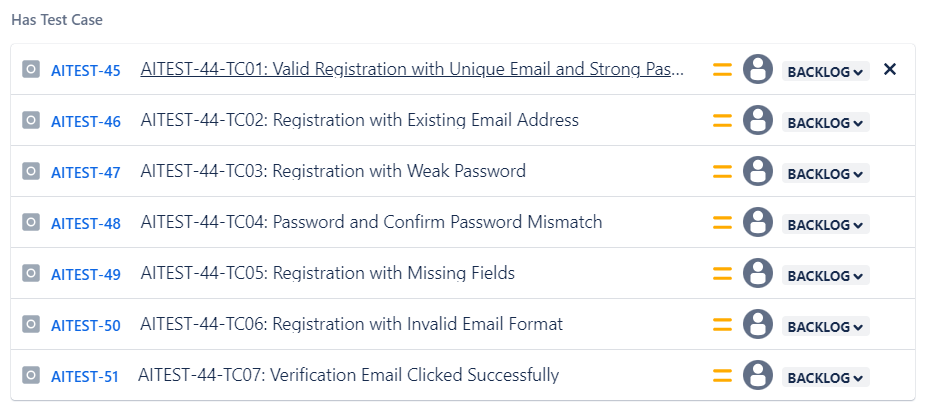
Task: Click the medium priority icon for AITEST-45
Action: [x=722, y=70]
